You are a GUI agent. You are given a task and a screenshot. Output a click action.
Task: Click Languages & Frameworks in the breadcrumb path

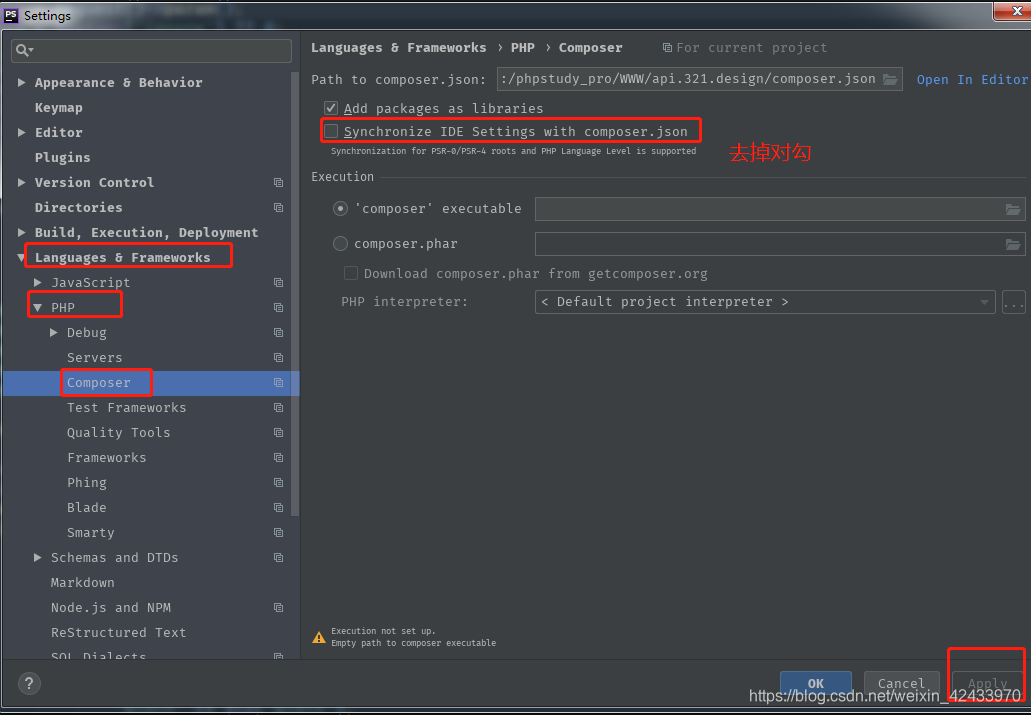pos(399,47)
